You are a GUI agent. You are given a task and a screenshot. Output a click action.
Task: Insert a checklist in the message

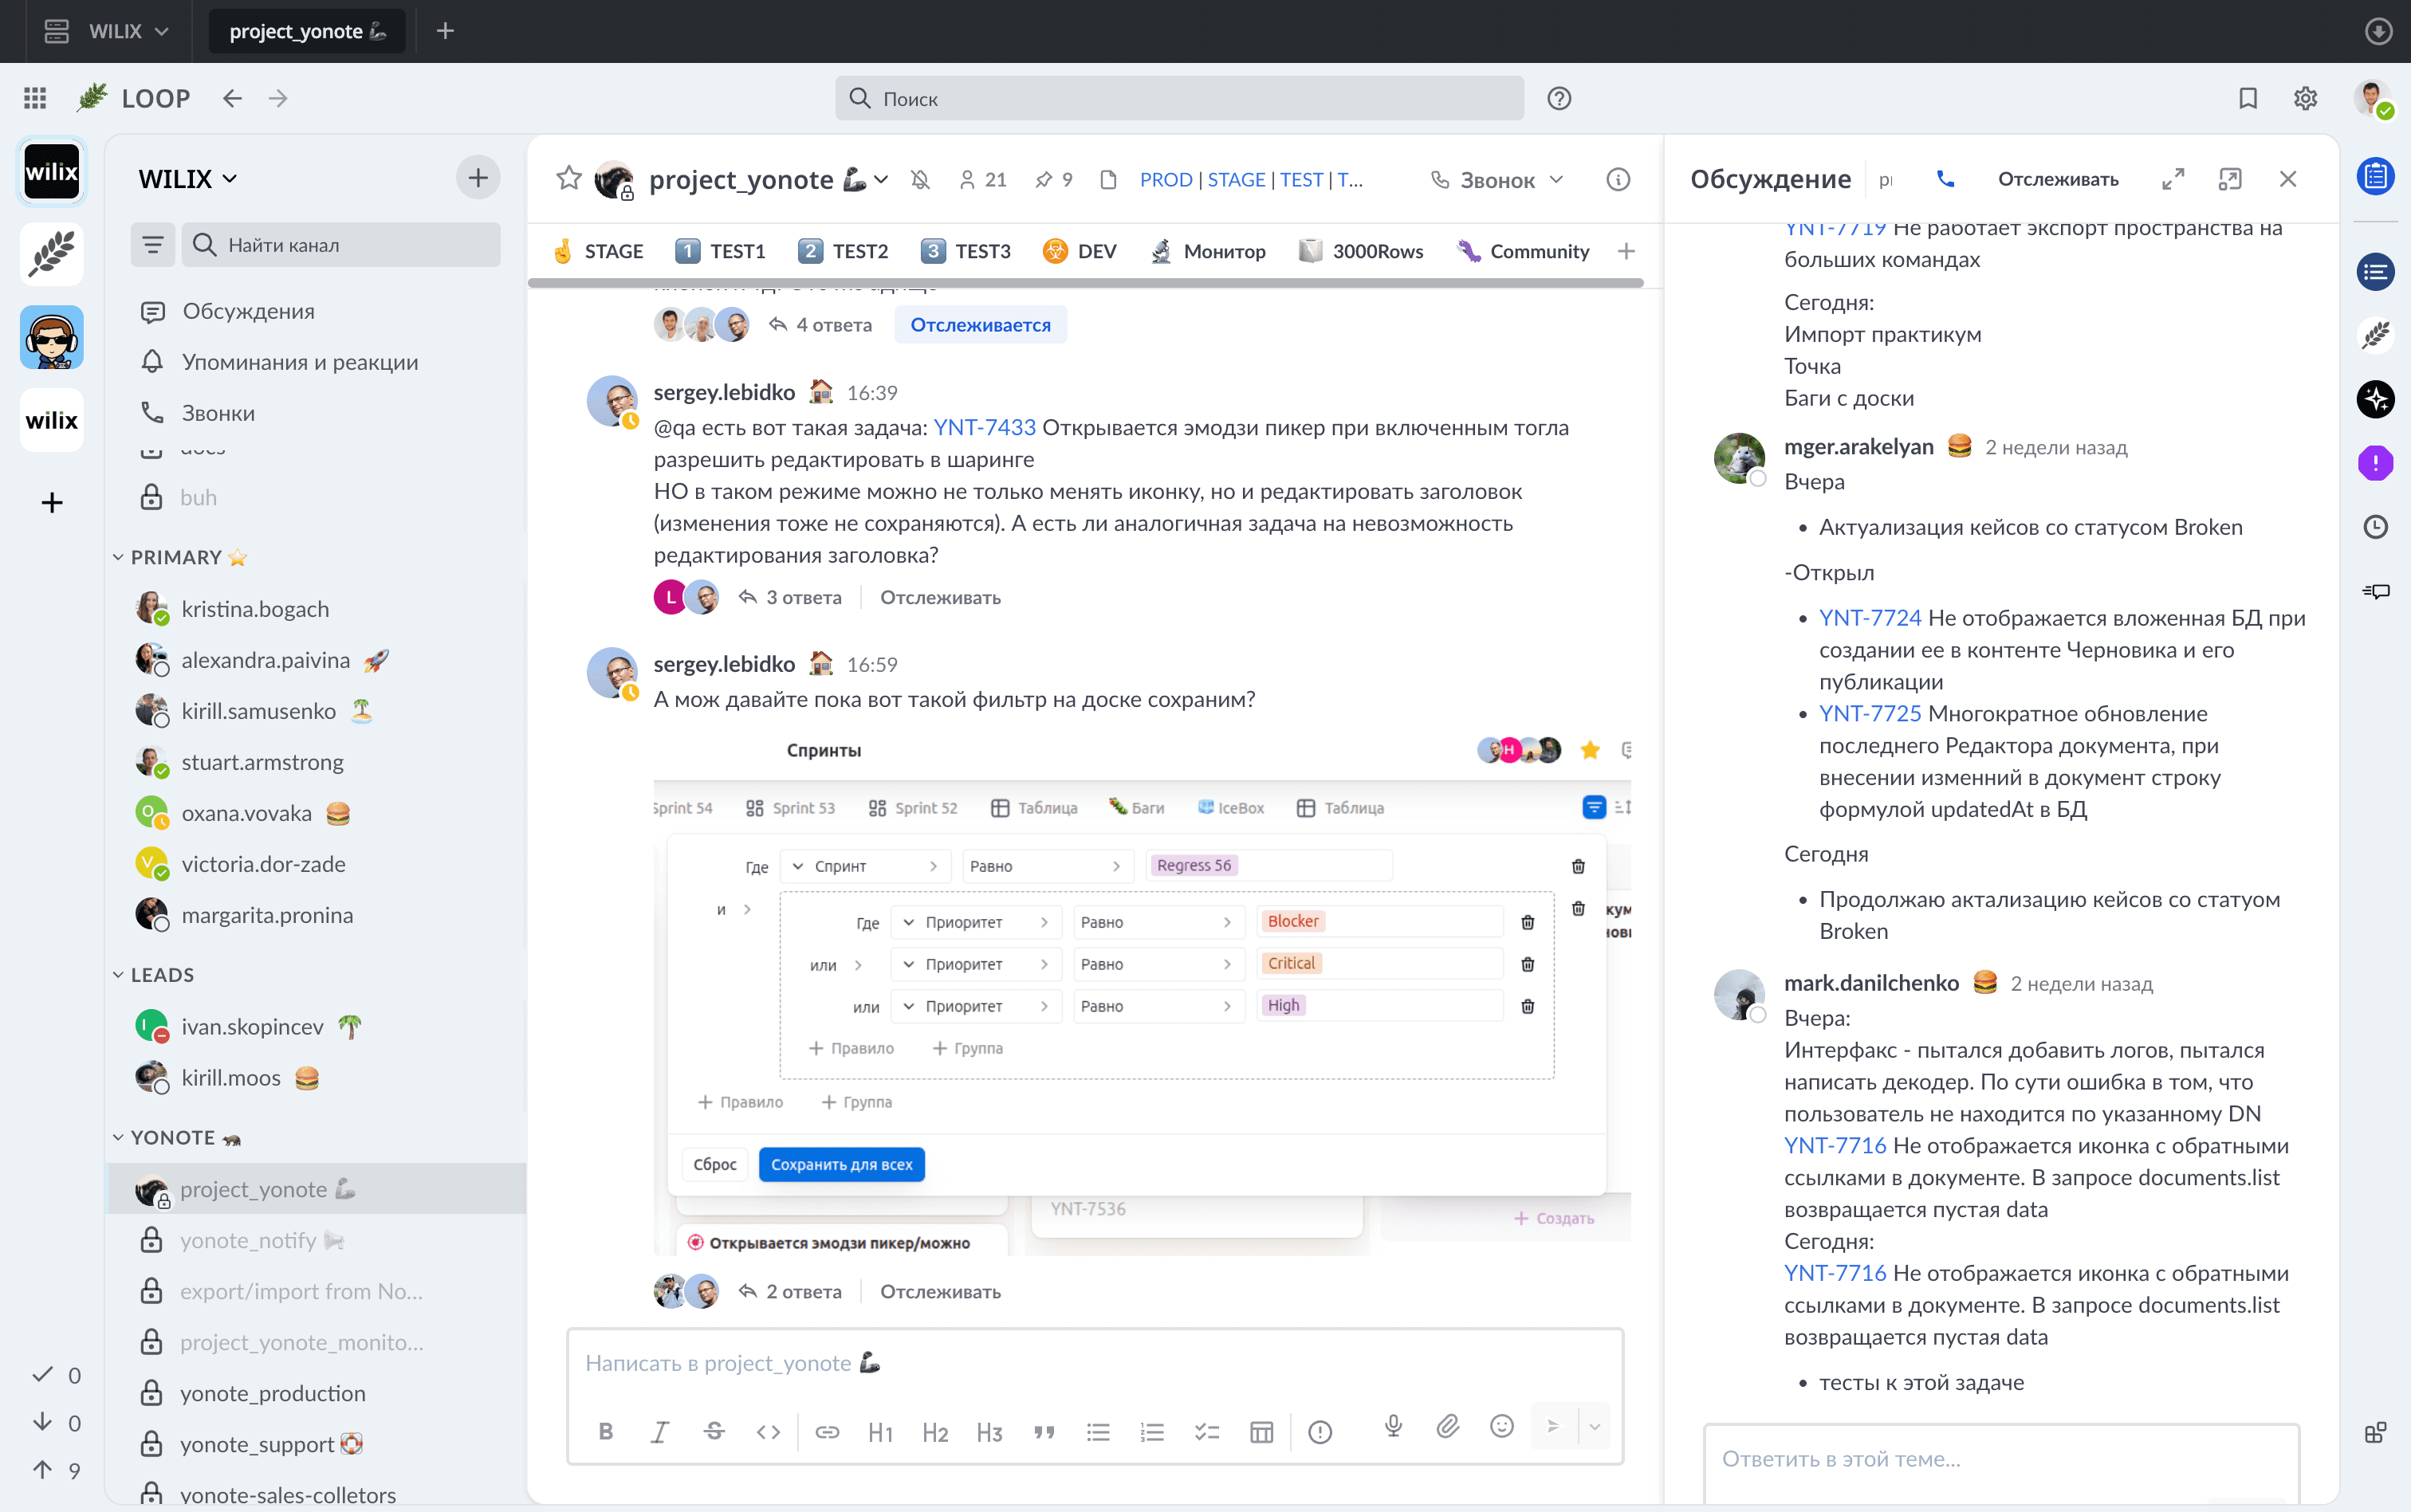click(1207, 1432)
